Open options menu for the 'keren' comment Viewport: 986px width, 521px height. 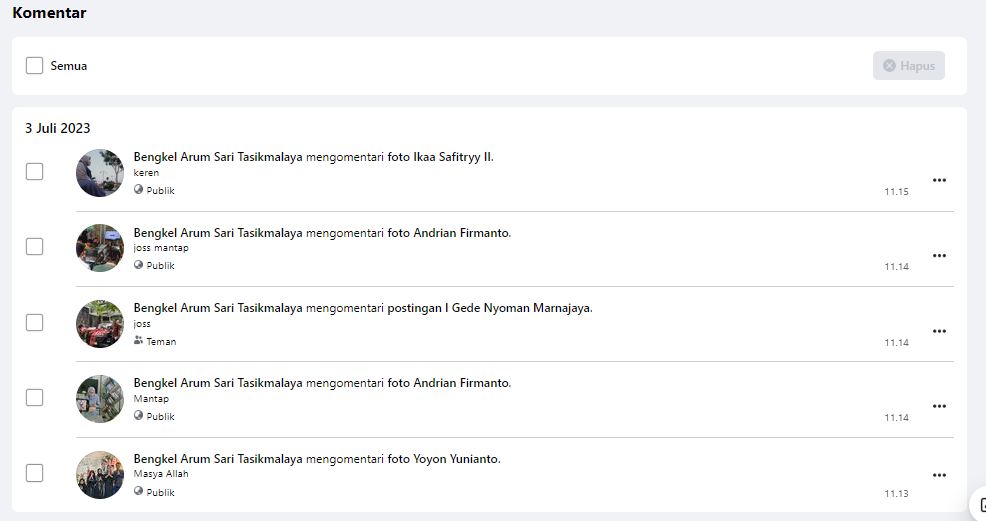click(x=939, y=180)
